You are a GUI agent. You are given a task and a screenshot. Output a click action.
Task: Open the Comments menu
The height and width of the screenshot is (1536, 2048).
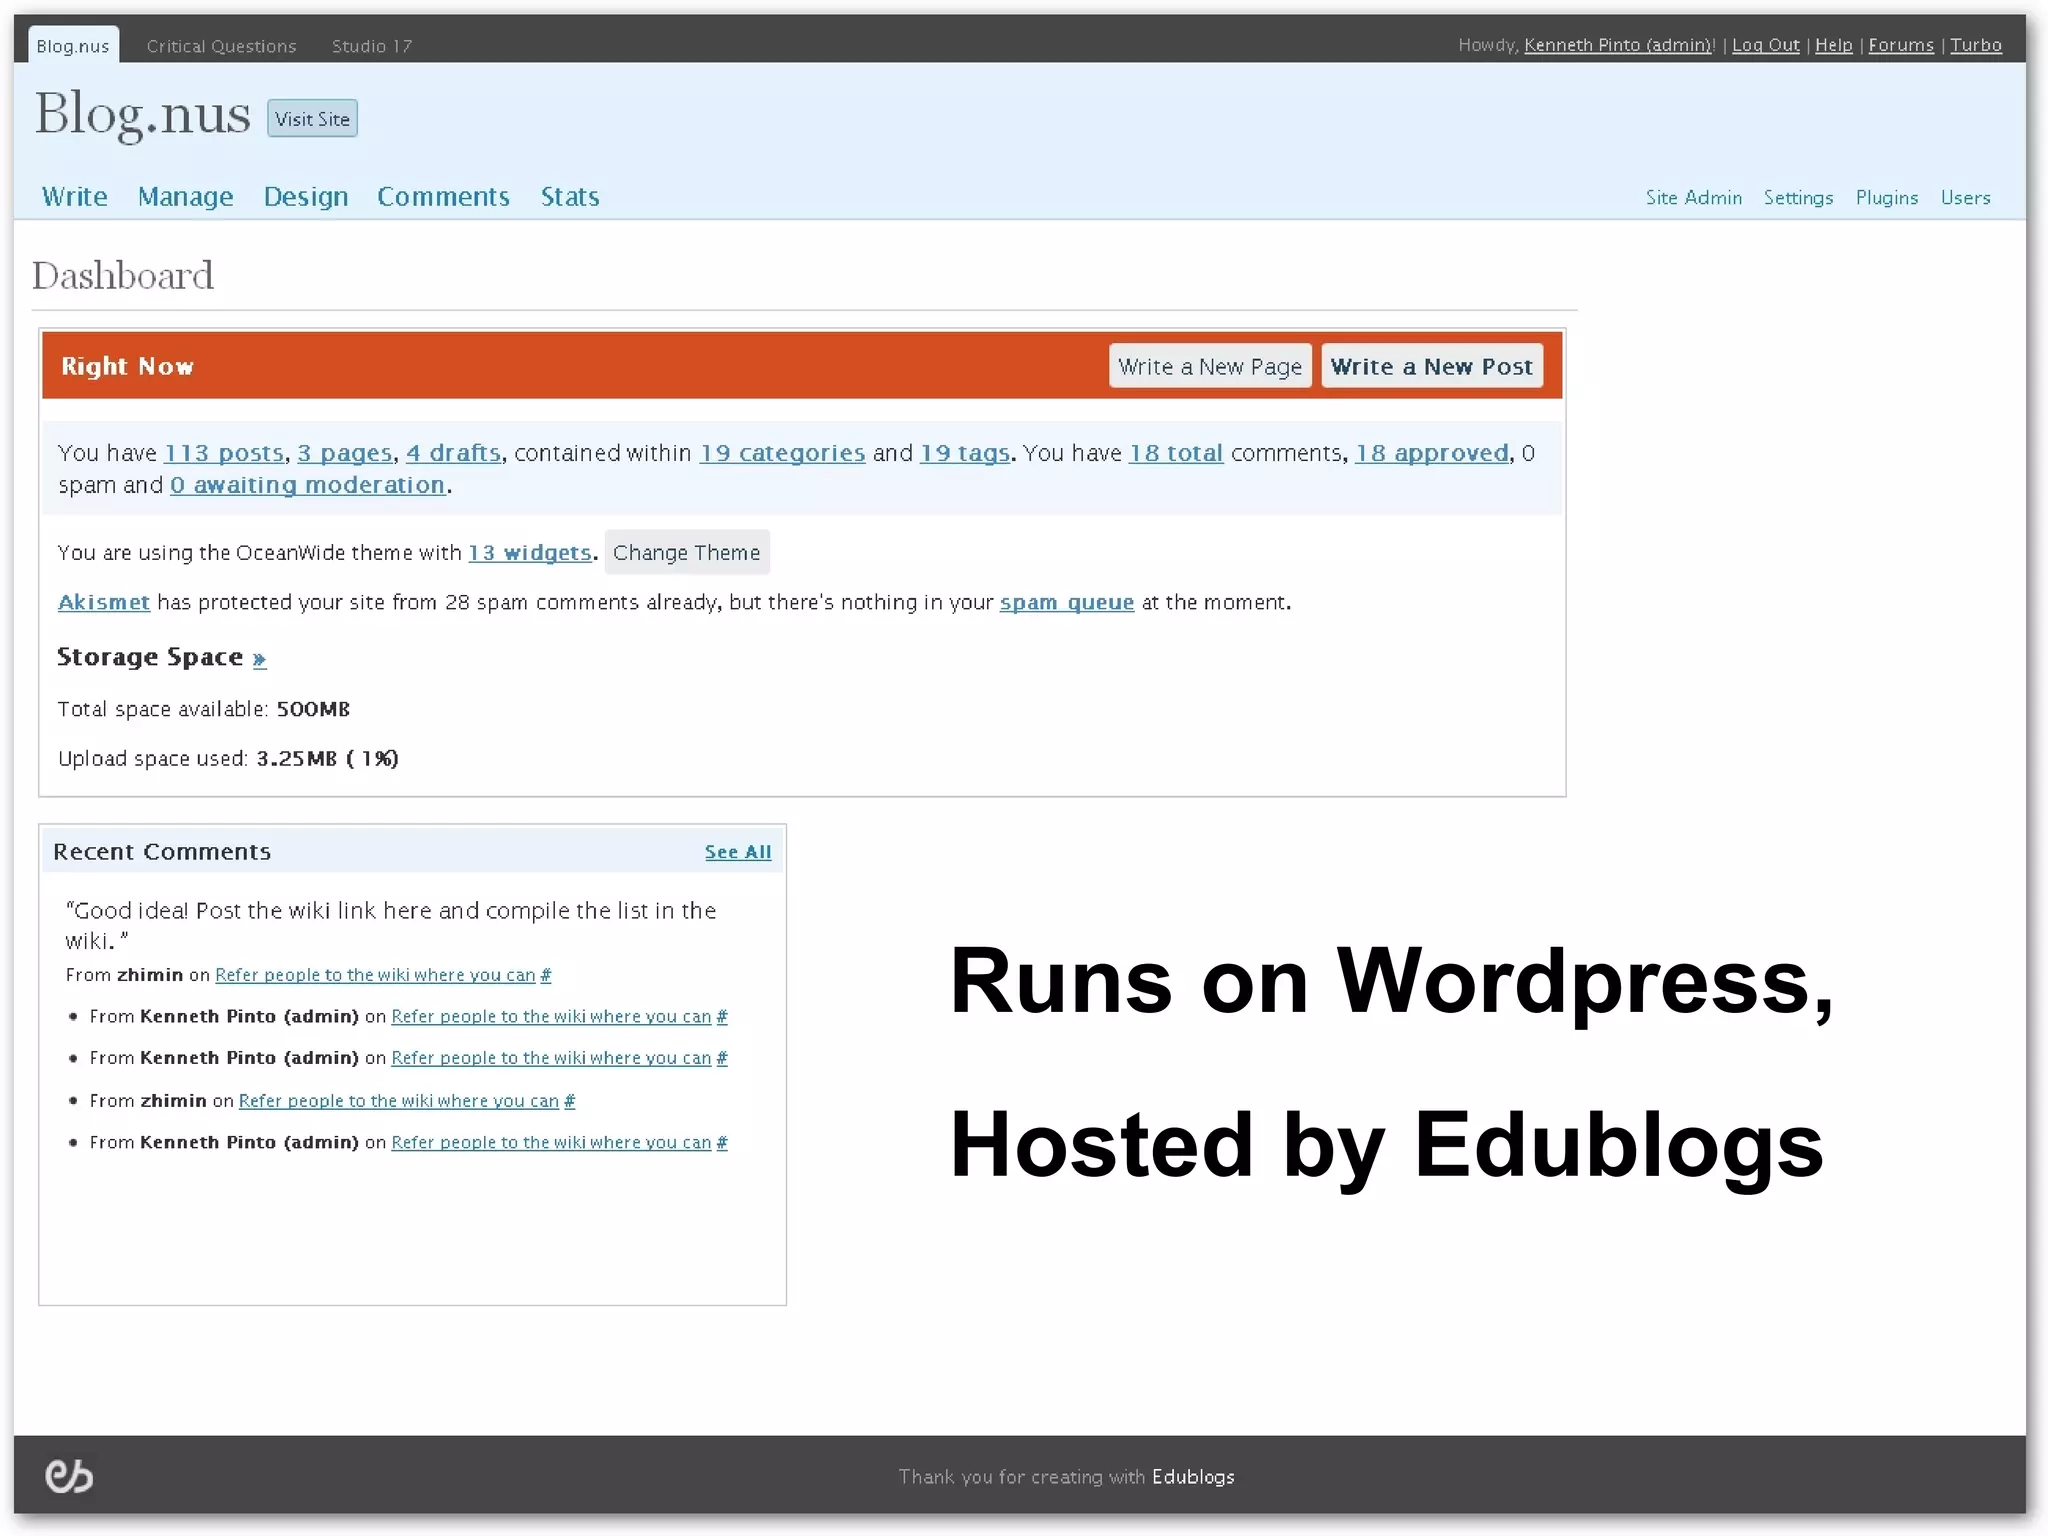click(443, 197)
